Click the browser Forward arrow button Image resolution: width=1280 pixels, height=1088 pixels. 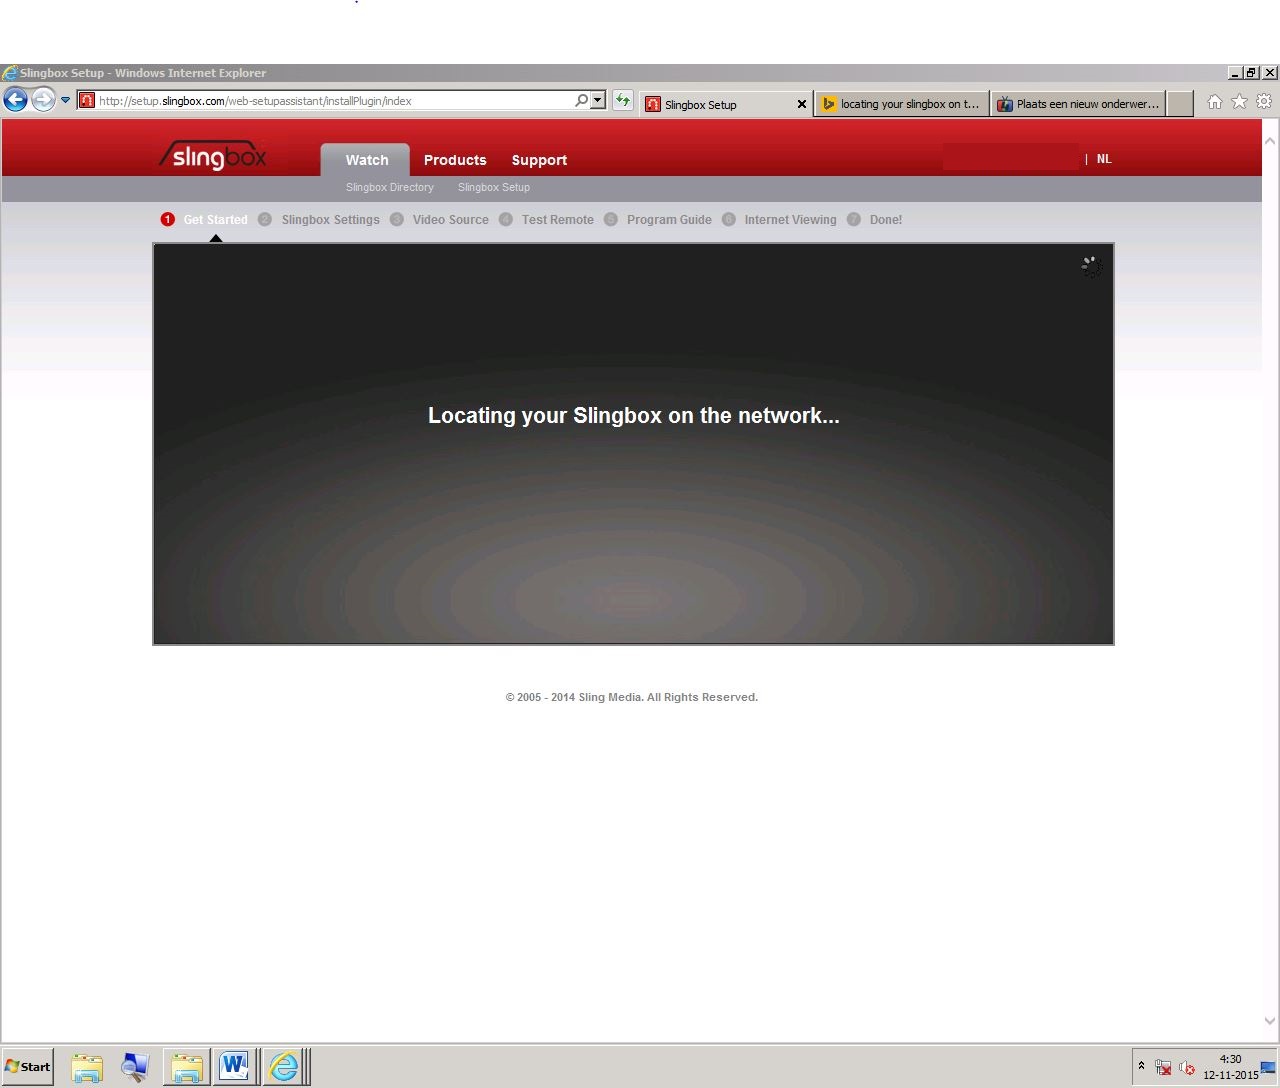click(x=43, y=100)
